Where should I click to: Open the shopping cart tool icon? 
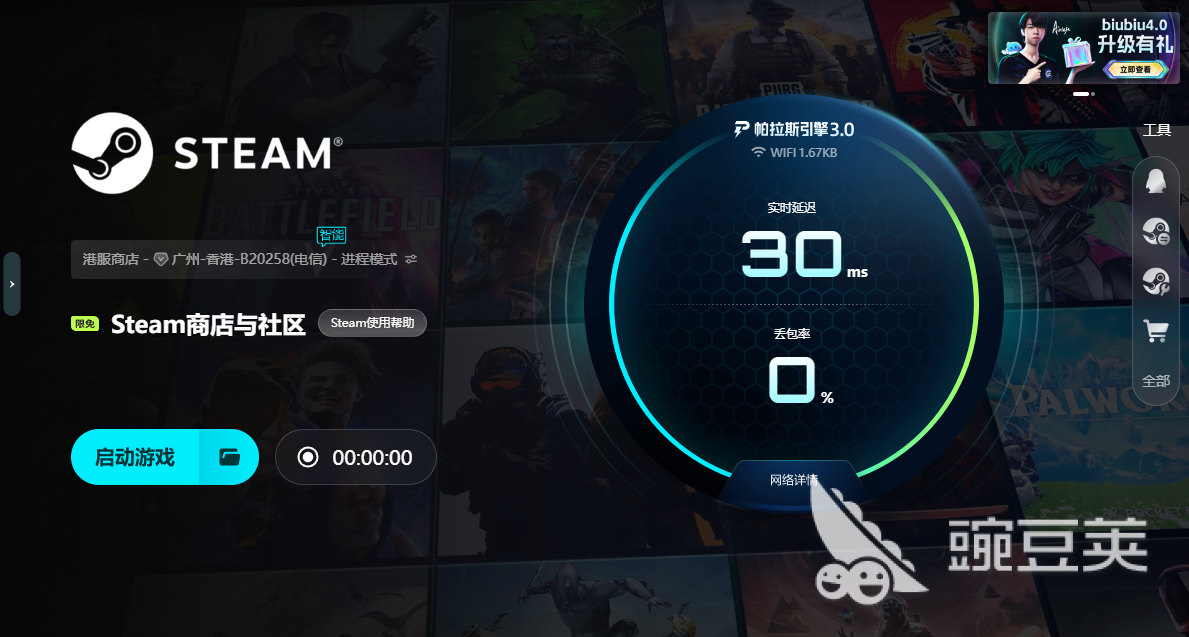[1156, 331]
